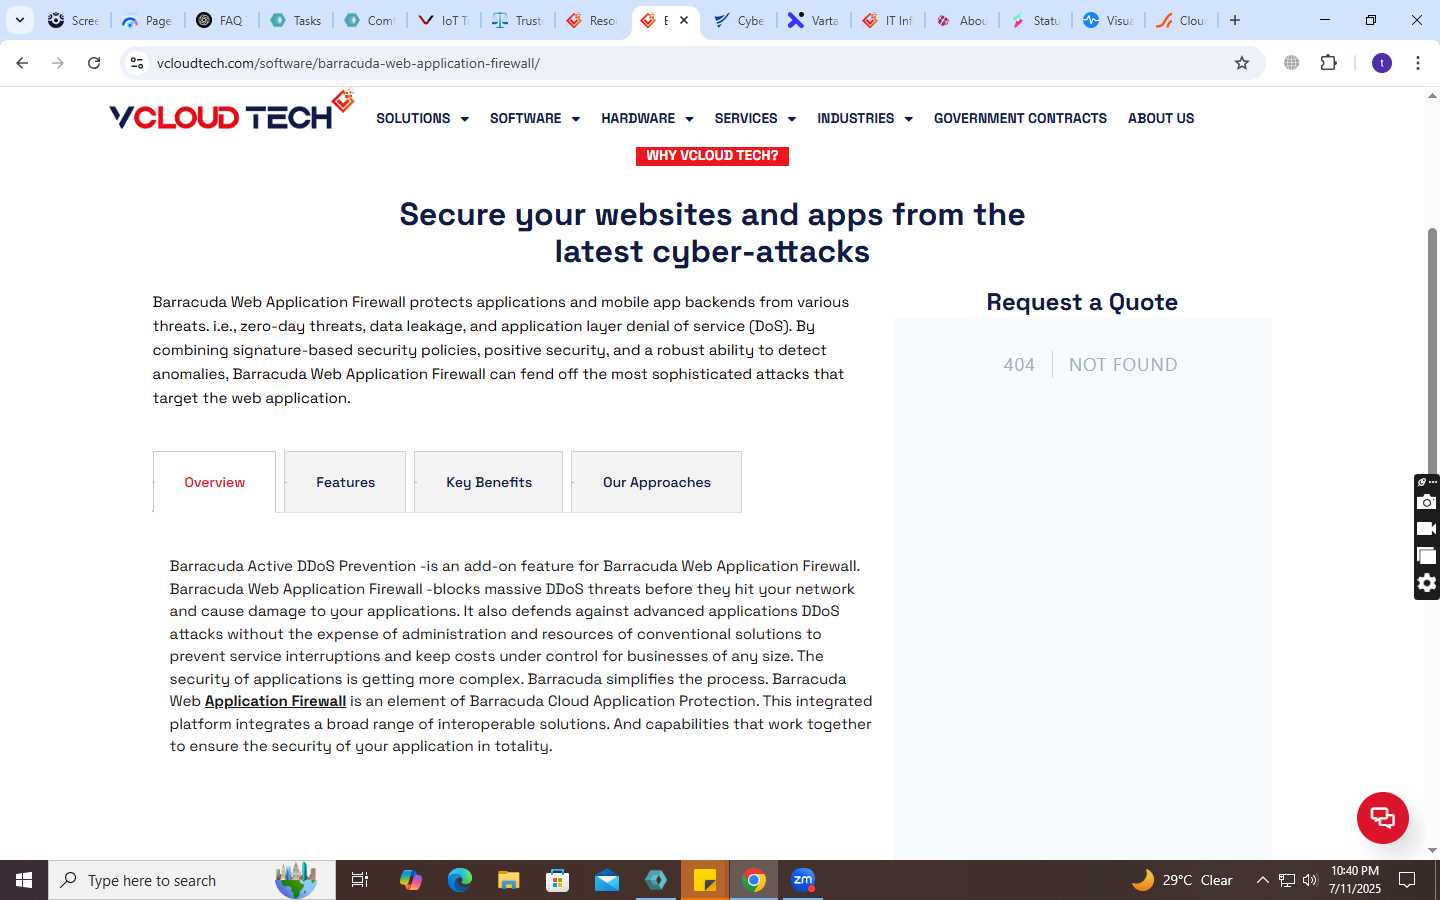Expand the SOFTWARE menu

click(535, 118)
